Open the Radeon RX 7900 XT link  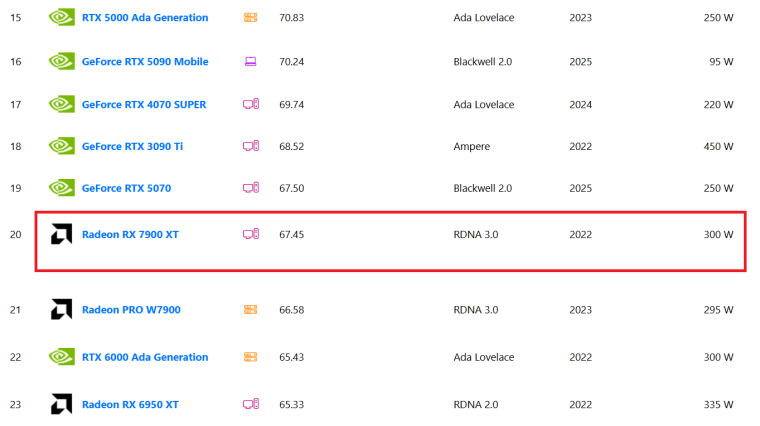click(x=130, y=235)
